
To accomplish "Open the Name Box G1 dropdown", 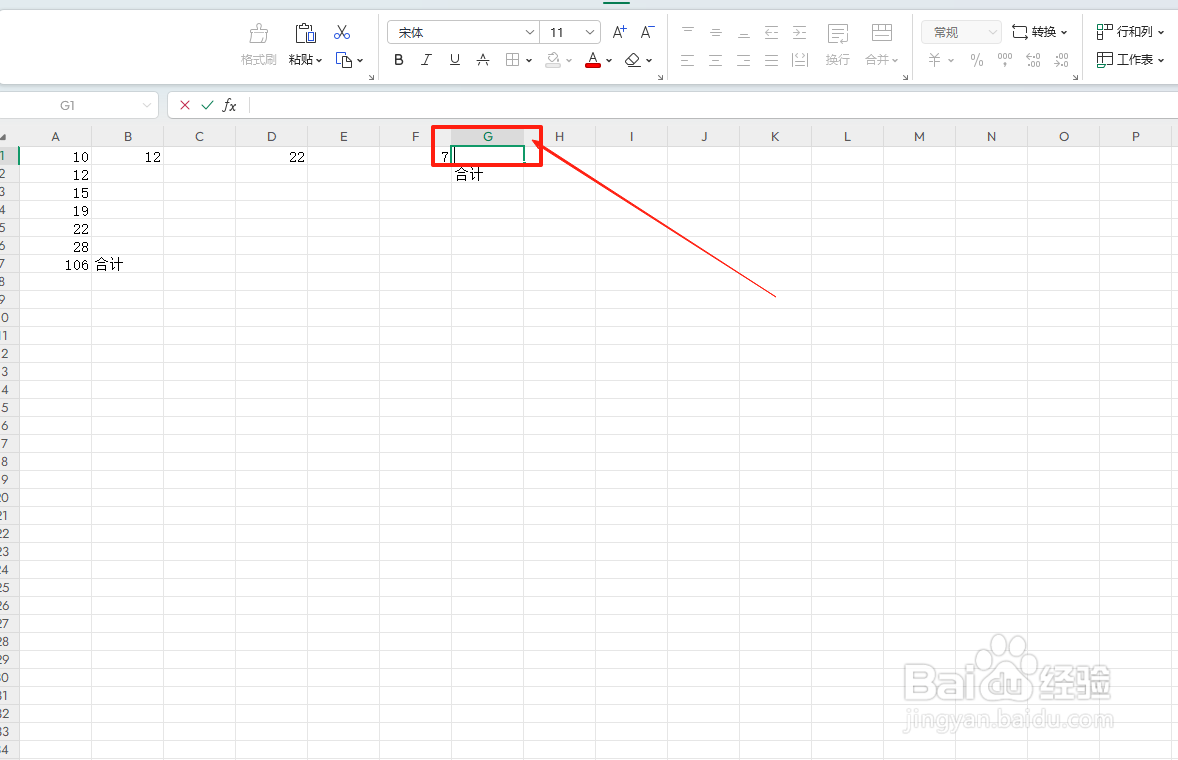I will point(146,105).
